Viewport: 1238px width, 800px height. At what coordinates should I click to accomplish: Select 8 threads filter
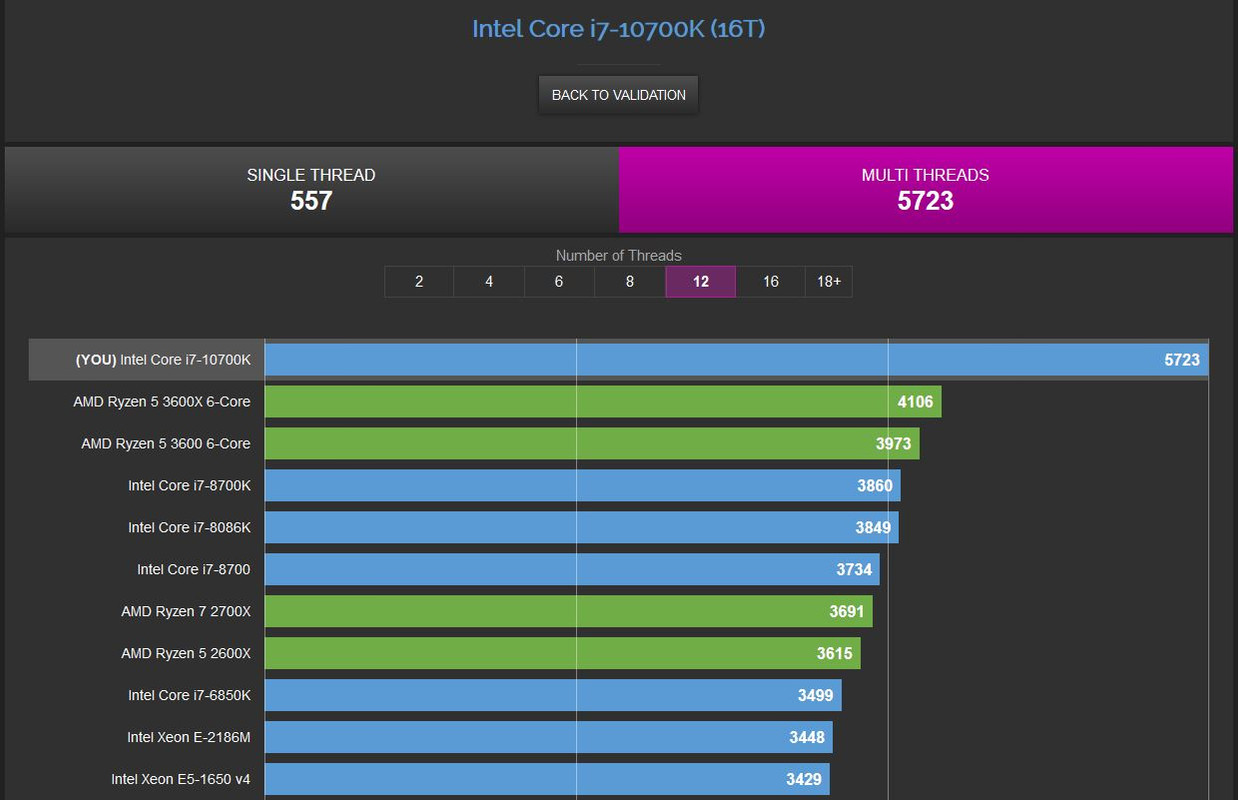pos(630,282)
